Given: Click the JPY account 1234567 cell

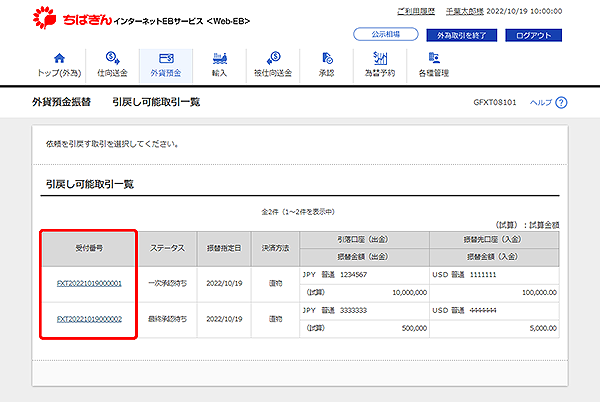Looking at the screenshot, I should pyautogui.click(x=364, y=275).
